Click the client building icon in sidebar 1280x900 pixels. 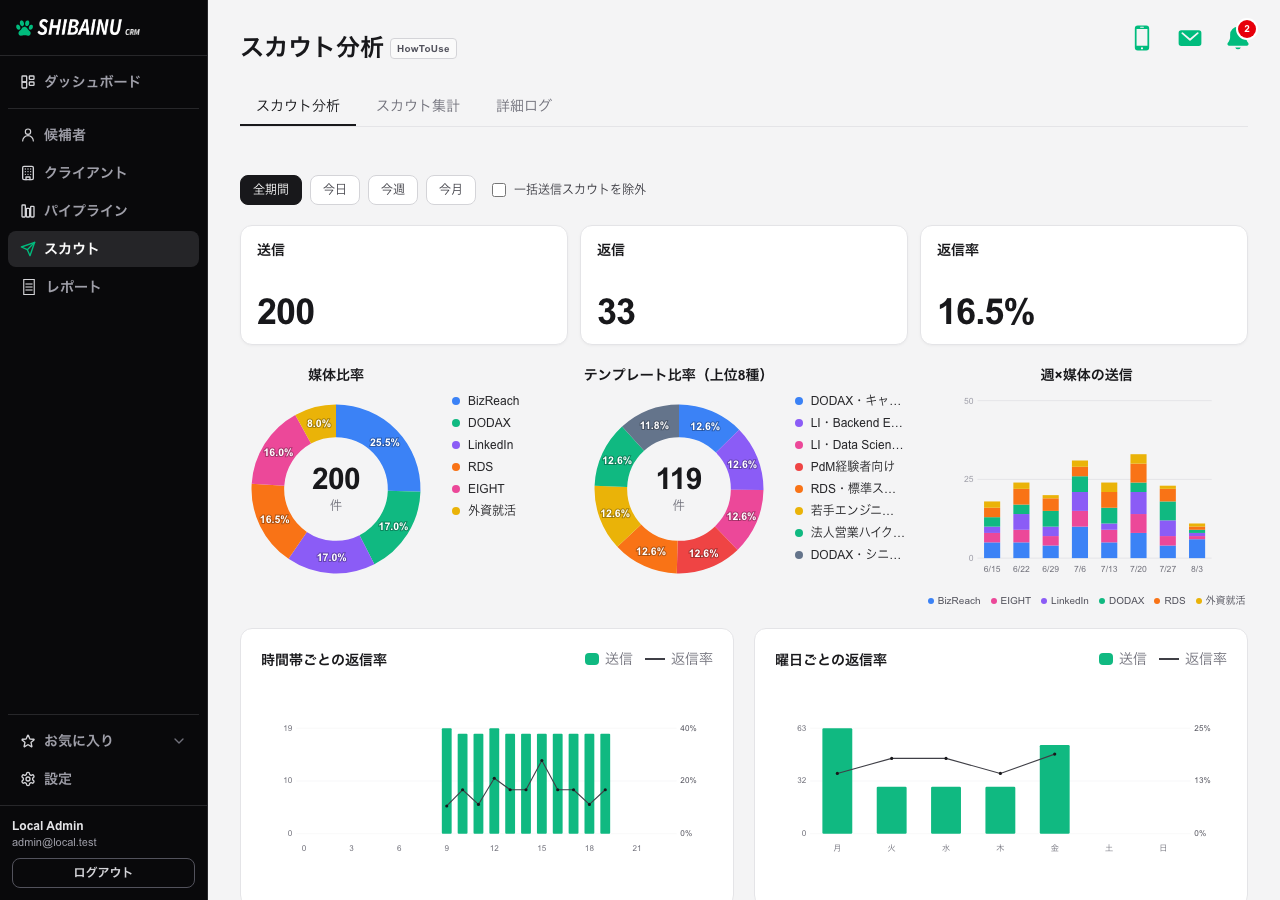pyautogui.click(x=28, y=173)
